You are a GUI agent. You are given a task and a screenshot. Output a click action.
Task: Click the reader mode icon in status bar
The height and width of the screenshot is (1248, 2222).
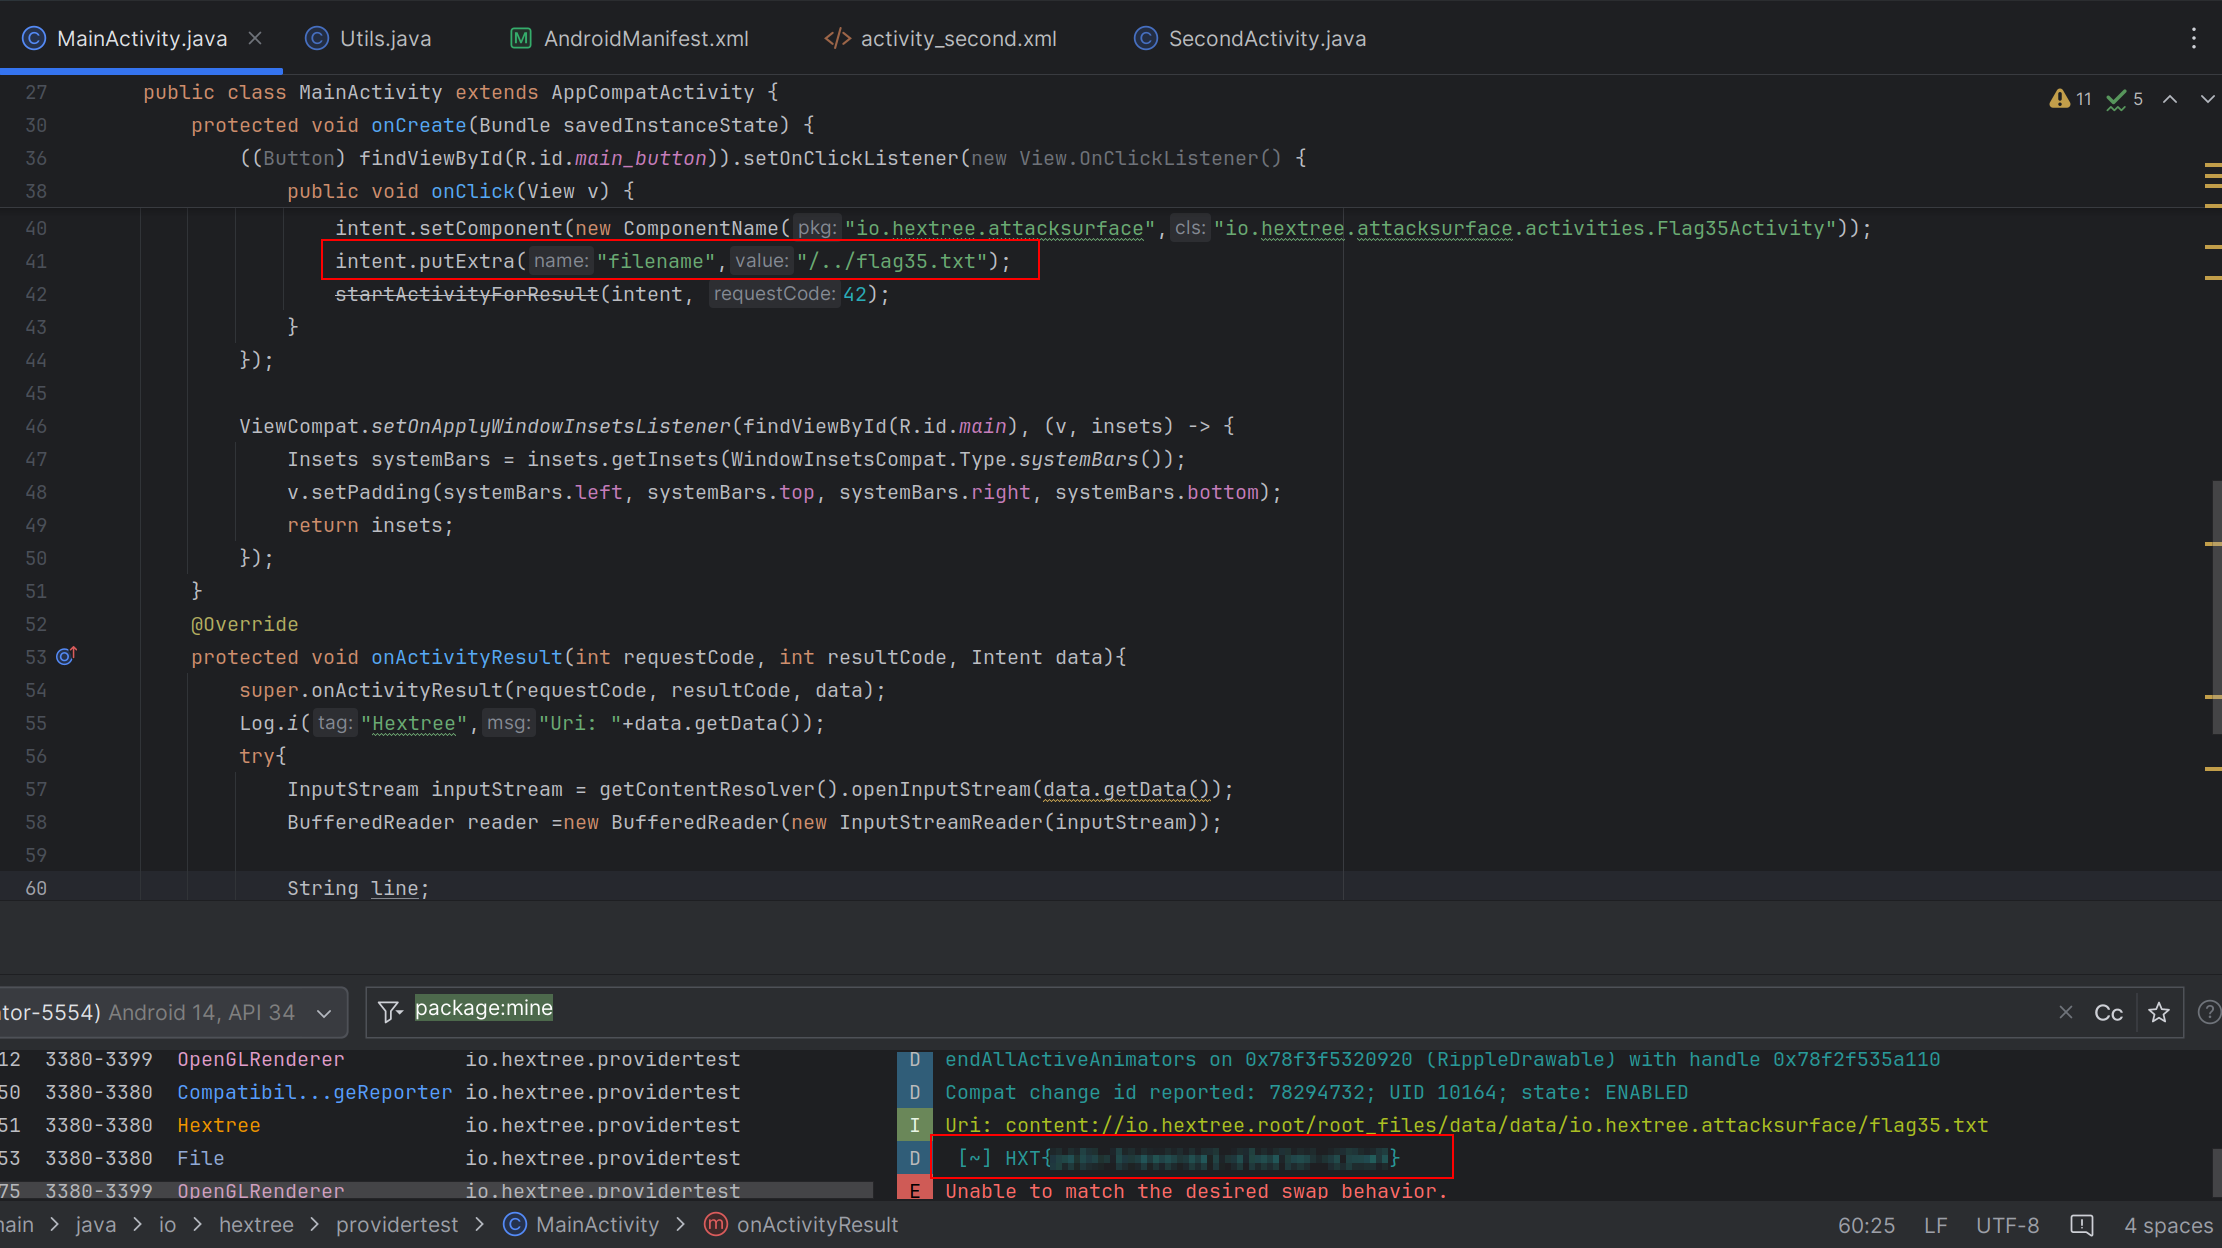coord(2081,1225)
